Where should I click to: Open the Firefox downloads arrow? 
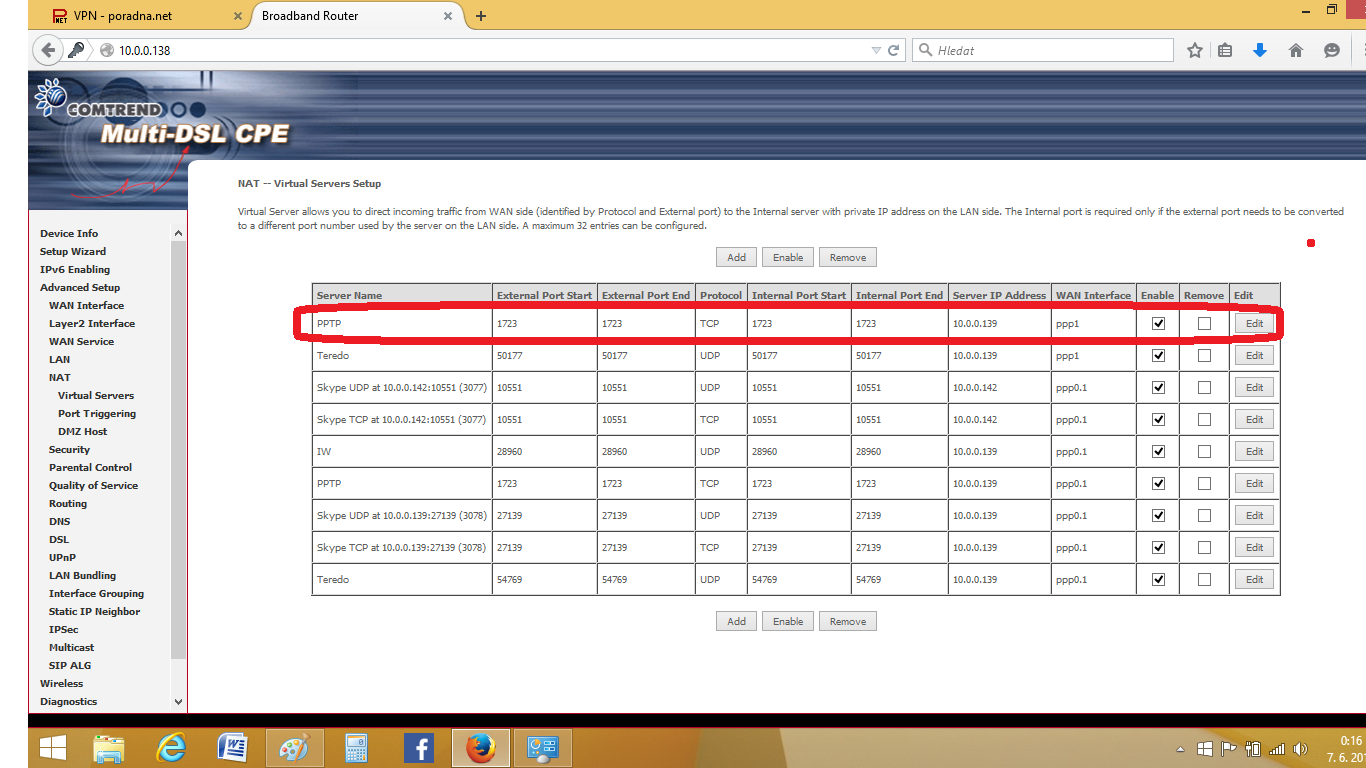click(1260, 50)
